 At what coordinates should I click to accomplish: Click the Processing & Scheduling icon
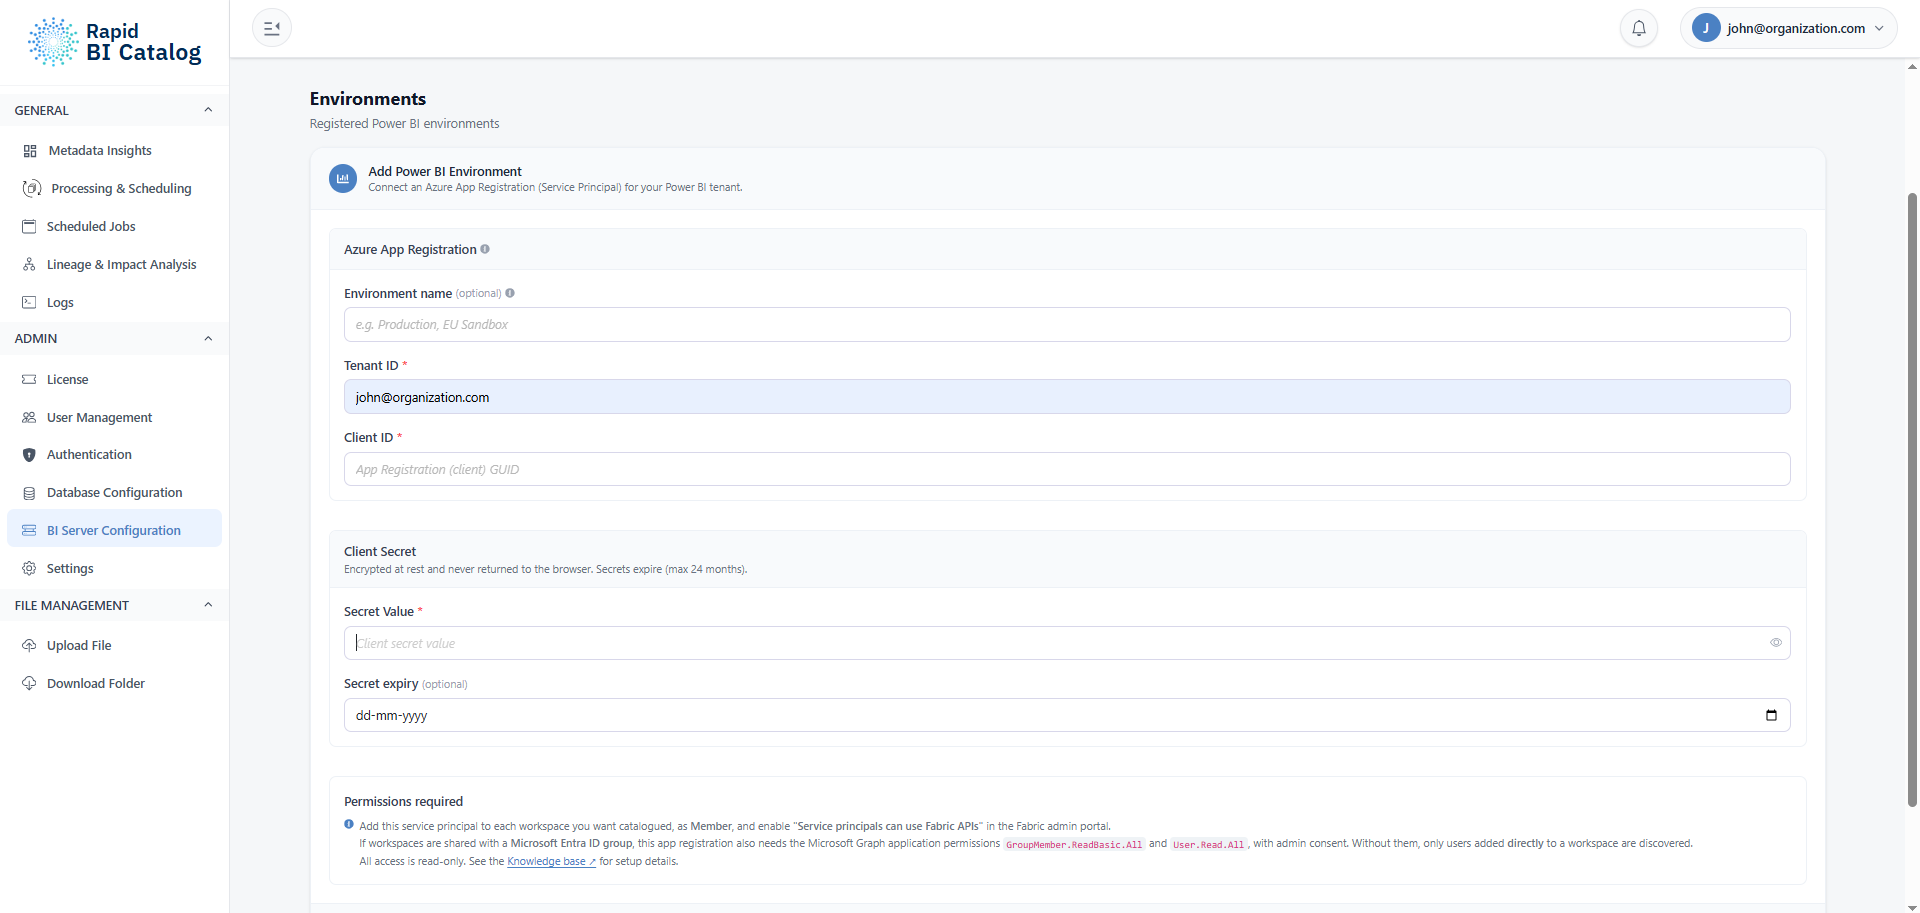32,188
